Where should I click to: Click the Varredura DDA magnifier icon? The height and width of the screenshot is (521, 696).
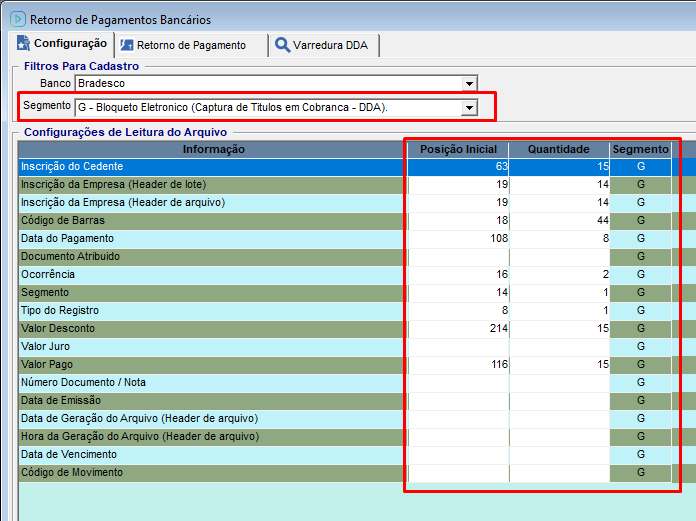pyautogui.click(x=282, y=45)
